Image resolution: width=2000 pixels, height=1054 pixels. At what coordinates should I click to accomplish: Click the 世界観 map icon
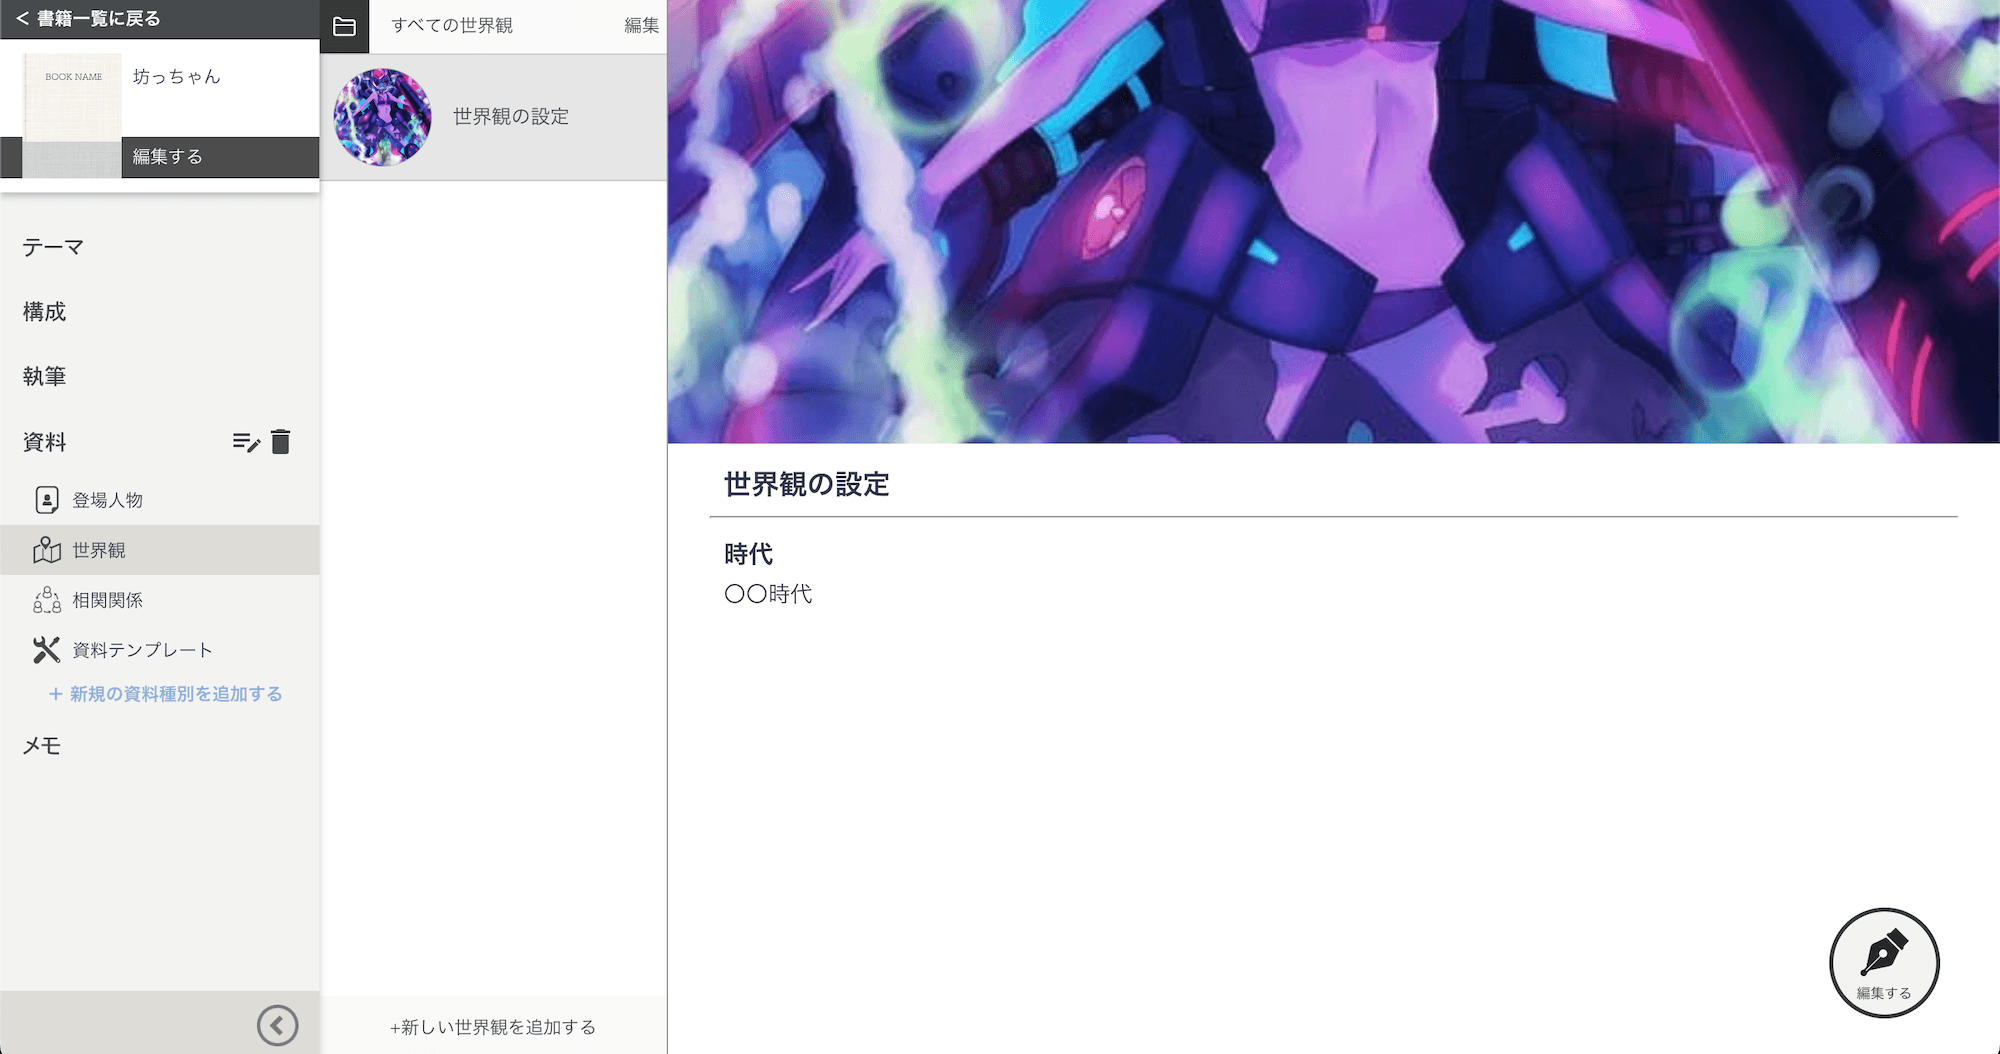click(47, 550)
